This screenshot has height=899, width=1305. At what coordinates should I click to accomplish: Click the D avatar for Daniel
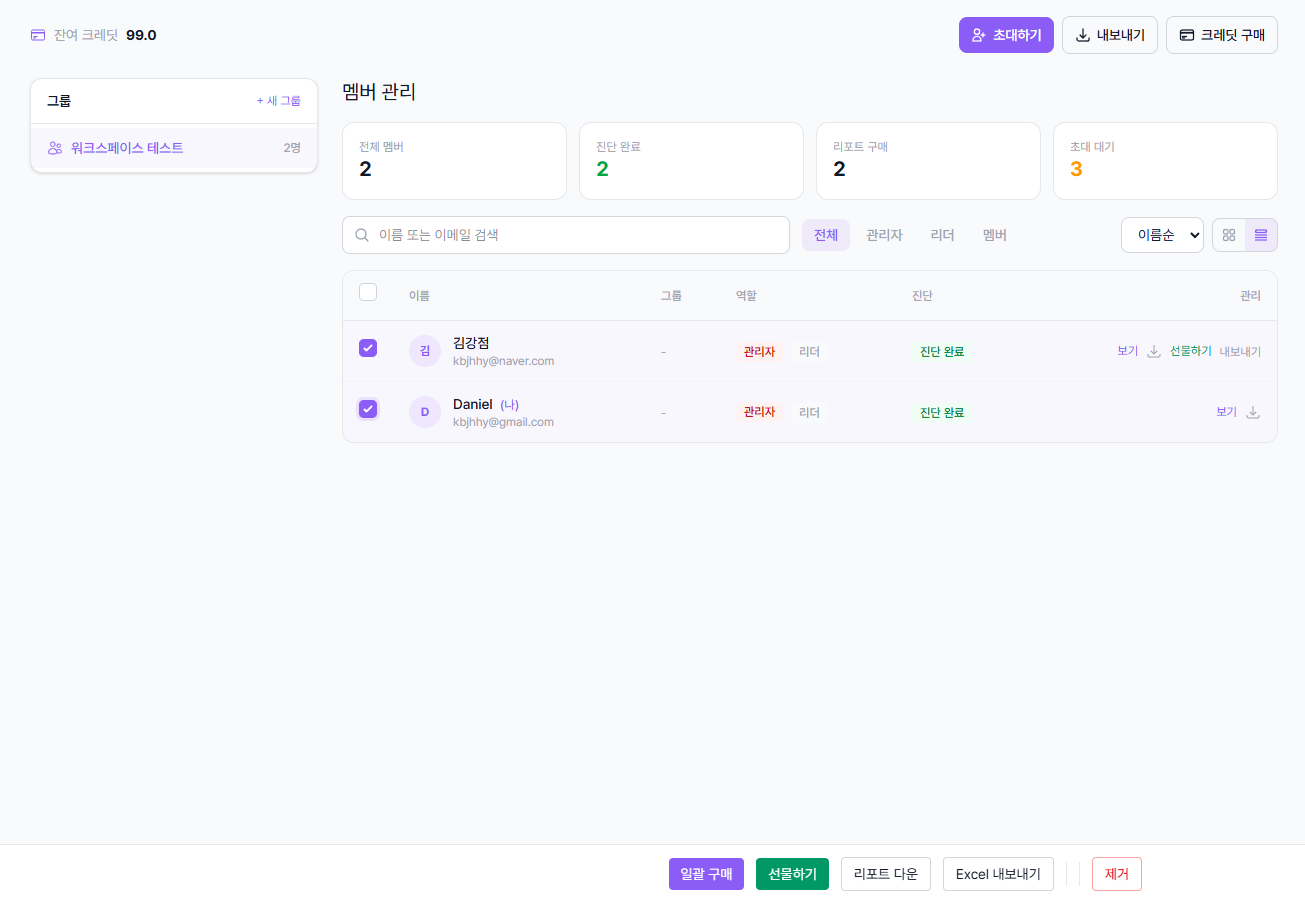pyautogui.click(x=425, y=412)
